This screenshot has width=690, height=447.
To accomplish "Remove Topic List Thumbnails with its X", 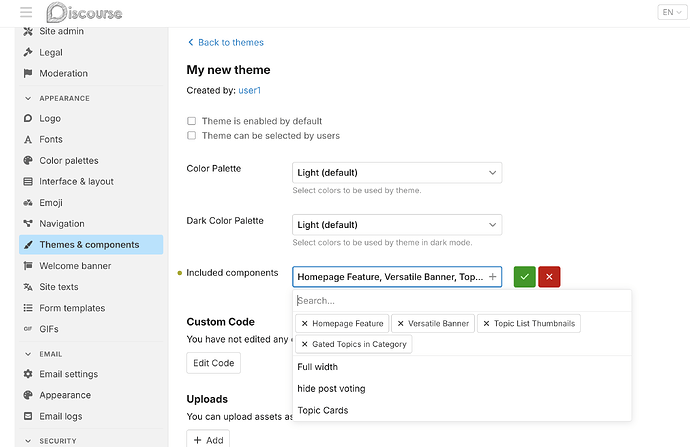I will (x=486, y=323).
